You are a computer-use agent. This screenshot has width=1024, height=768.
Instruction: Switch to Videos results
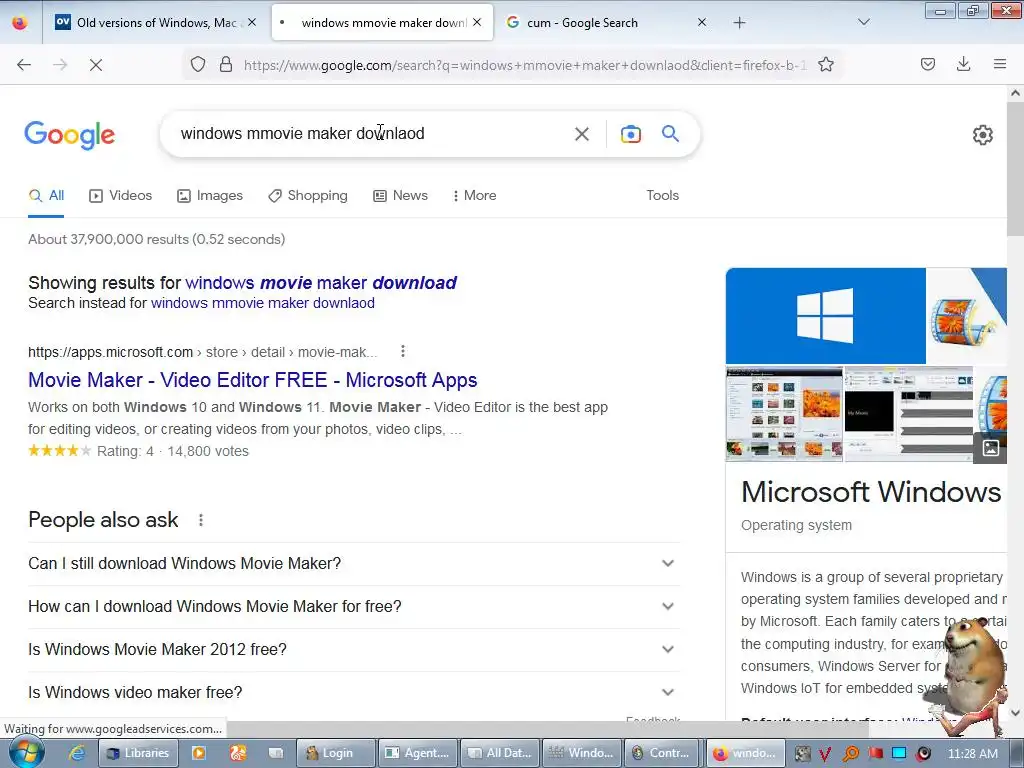(x=121, y=195)
